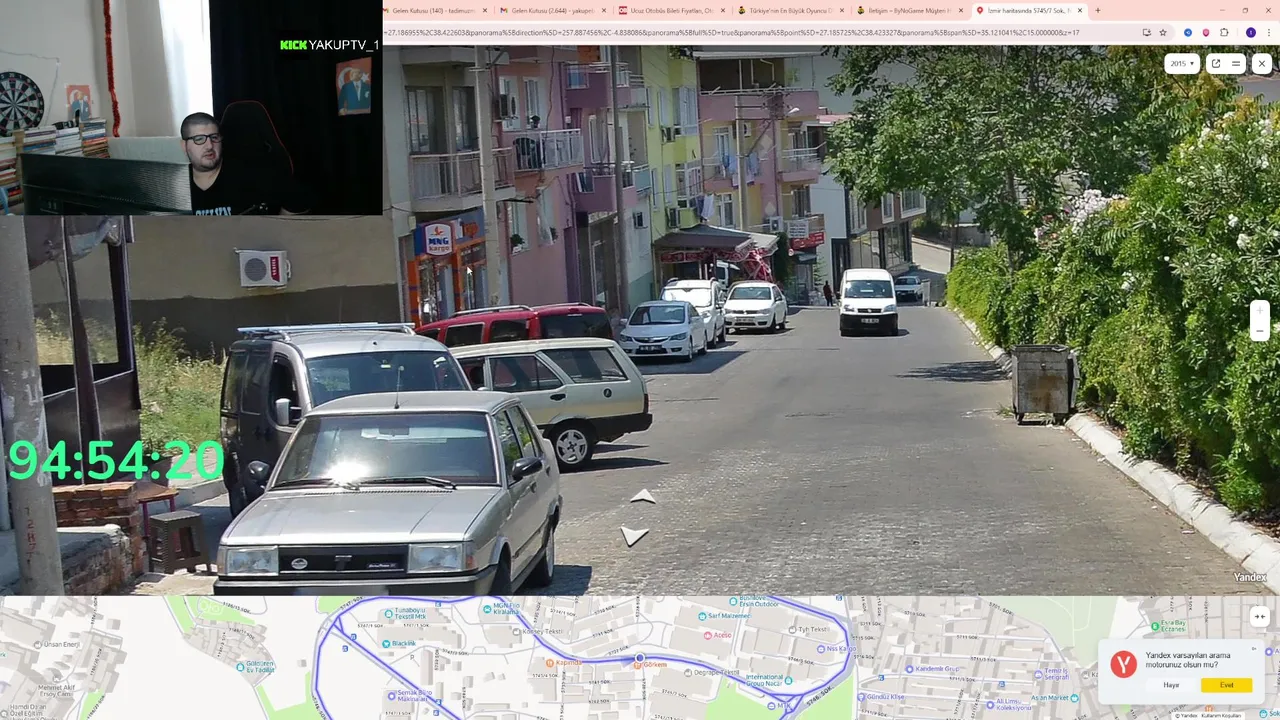Dismiss the Yandex default search popup
The image size is (1280, 720).
click(1254, 648)
